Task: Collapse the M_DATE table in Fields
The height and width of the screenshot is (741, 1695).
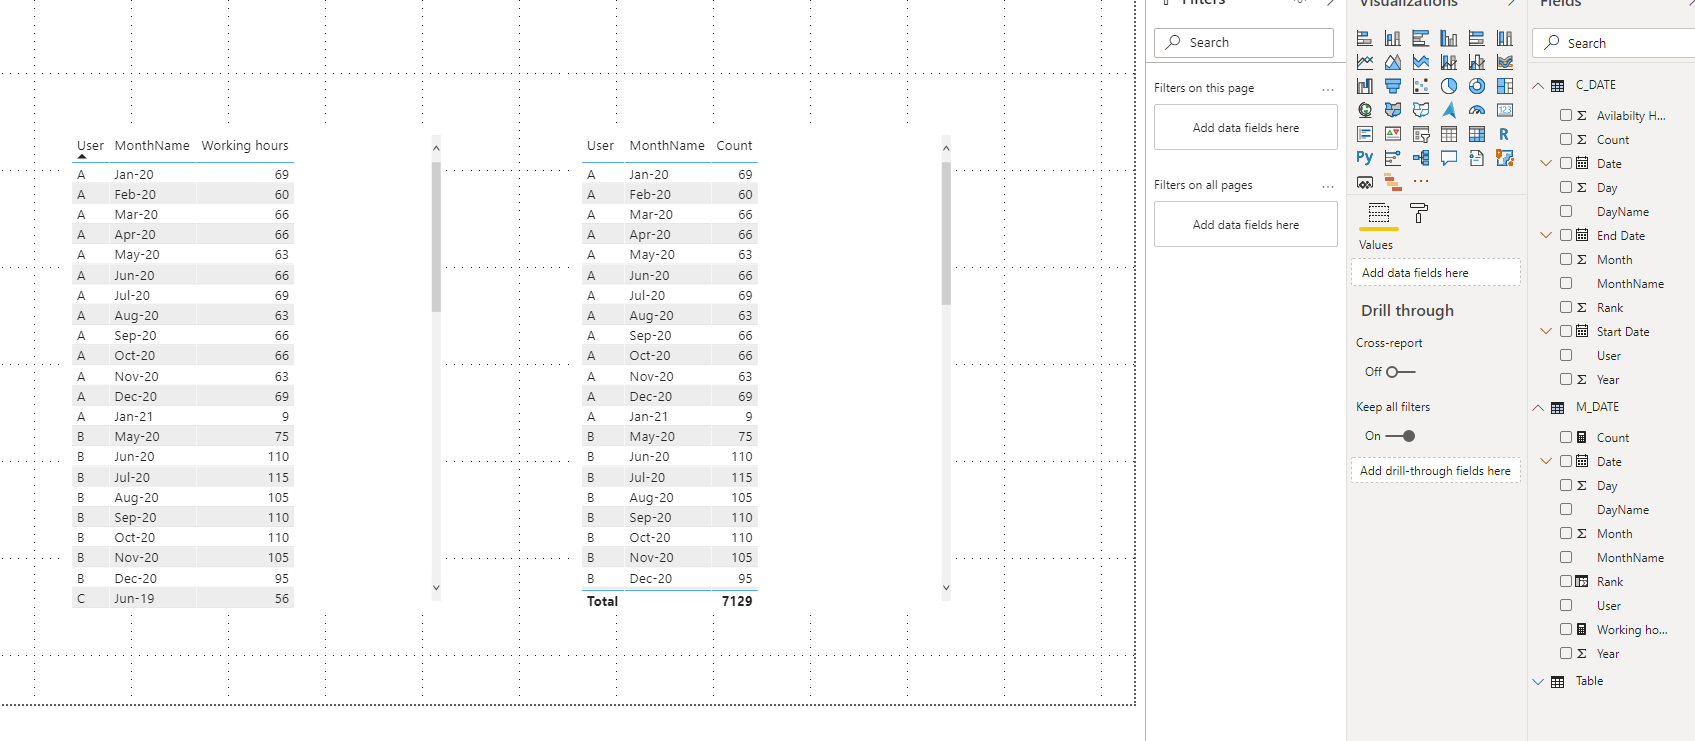Action: [x=1538, y=407]
